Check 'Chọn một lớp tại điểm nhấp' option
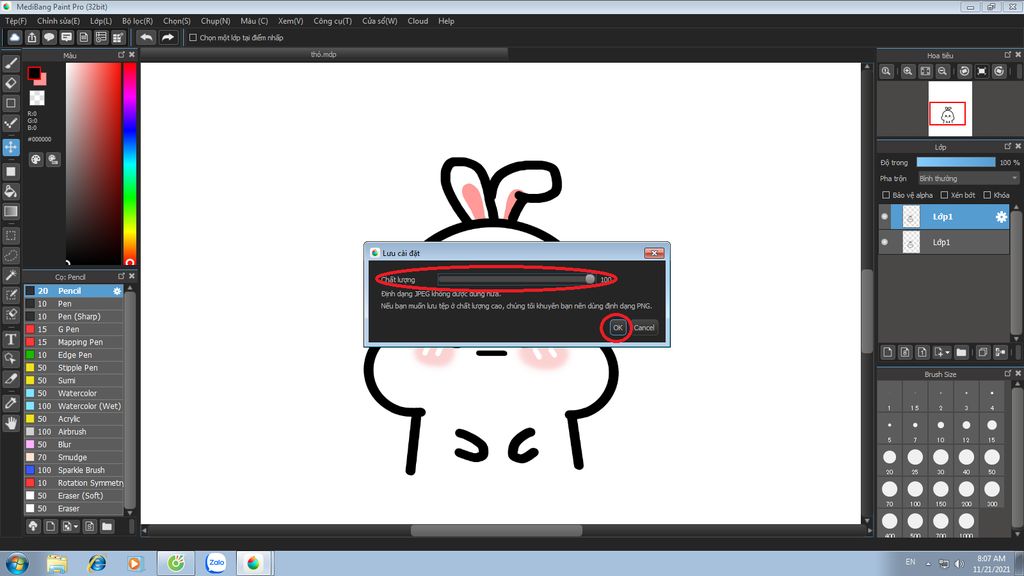The height and width of the screenshot is (576, 1024). click(193, 38)
